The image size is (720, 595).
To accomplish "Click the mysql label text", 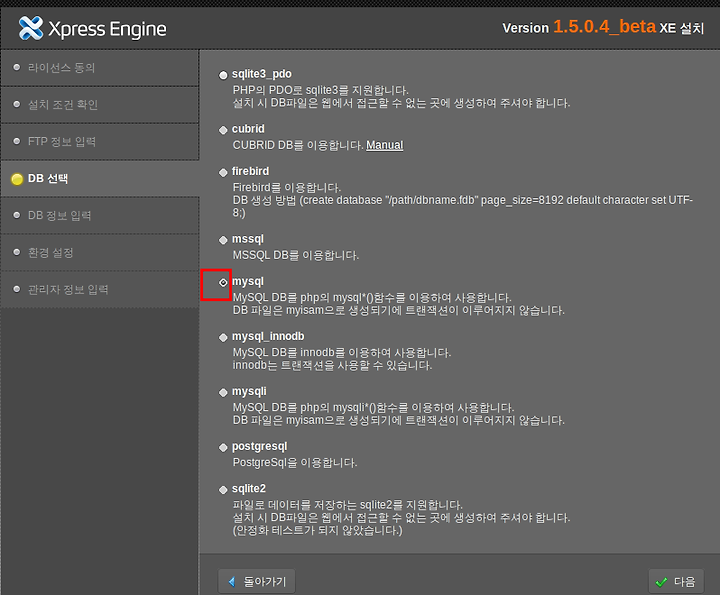I will [248, 281].
